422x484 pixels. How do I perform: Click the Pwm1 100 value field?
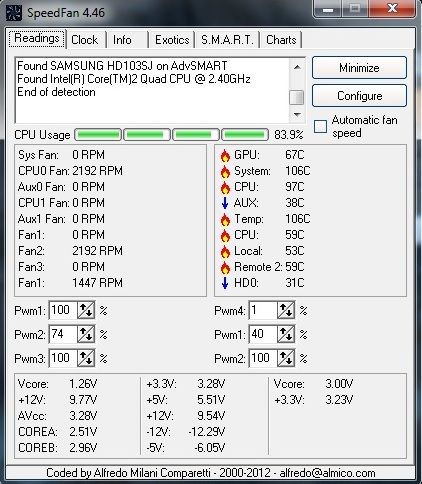63,310
